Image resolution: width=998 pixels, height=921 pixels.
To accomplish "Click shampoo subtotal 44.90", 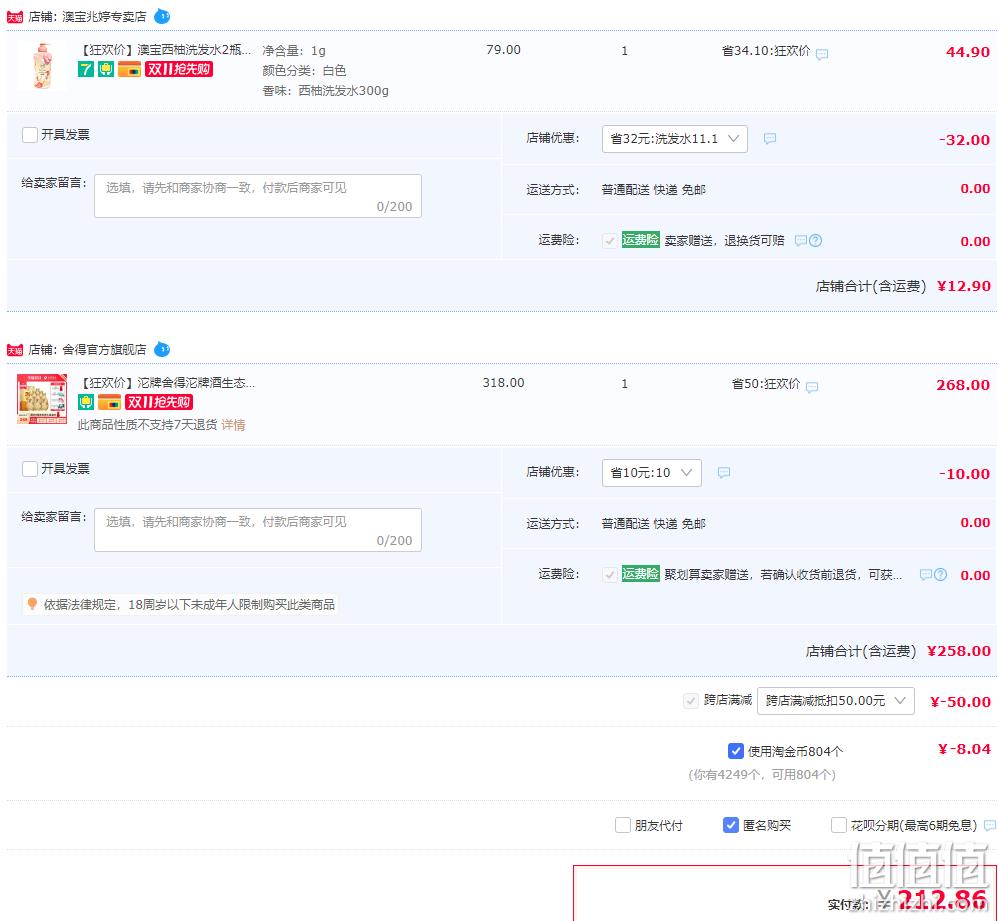I will pos(967,52).
